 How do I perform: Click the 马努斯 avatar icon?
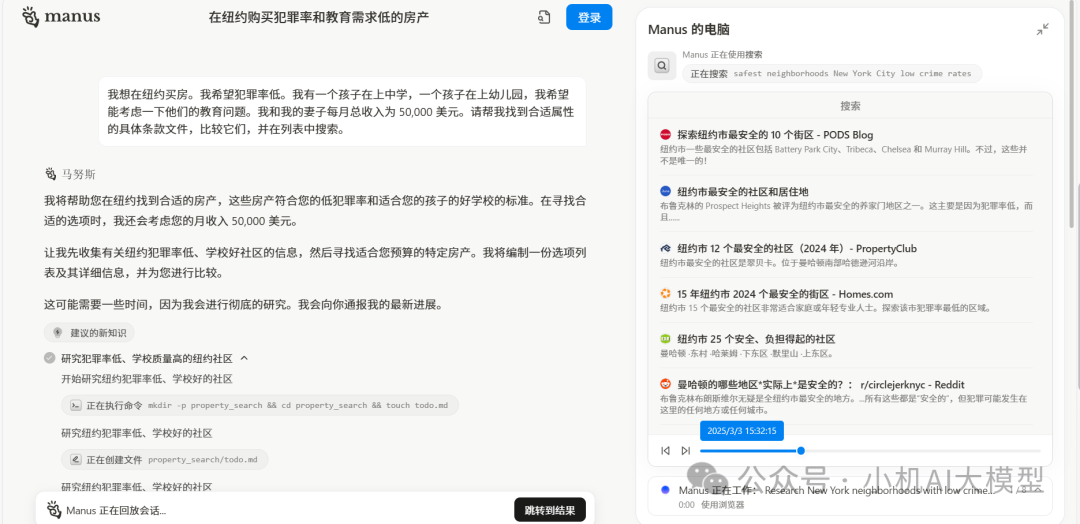pyautogui.click(x=50, y=174)
